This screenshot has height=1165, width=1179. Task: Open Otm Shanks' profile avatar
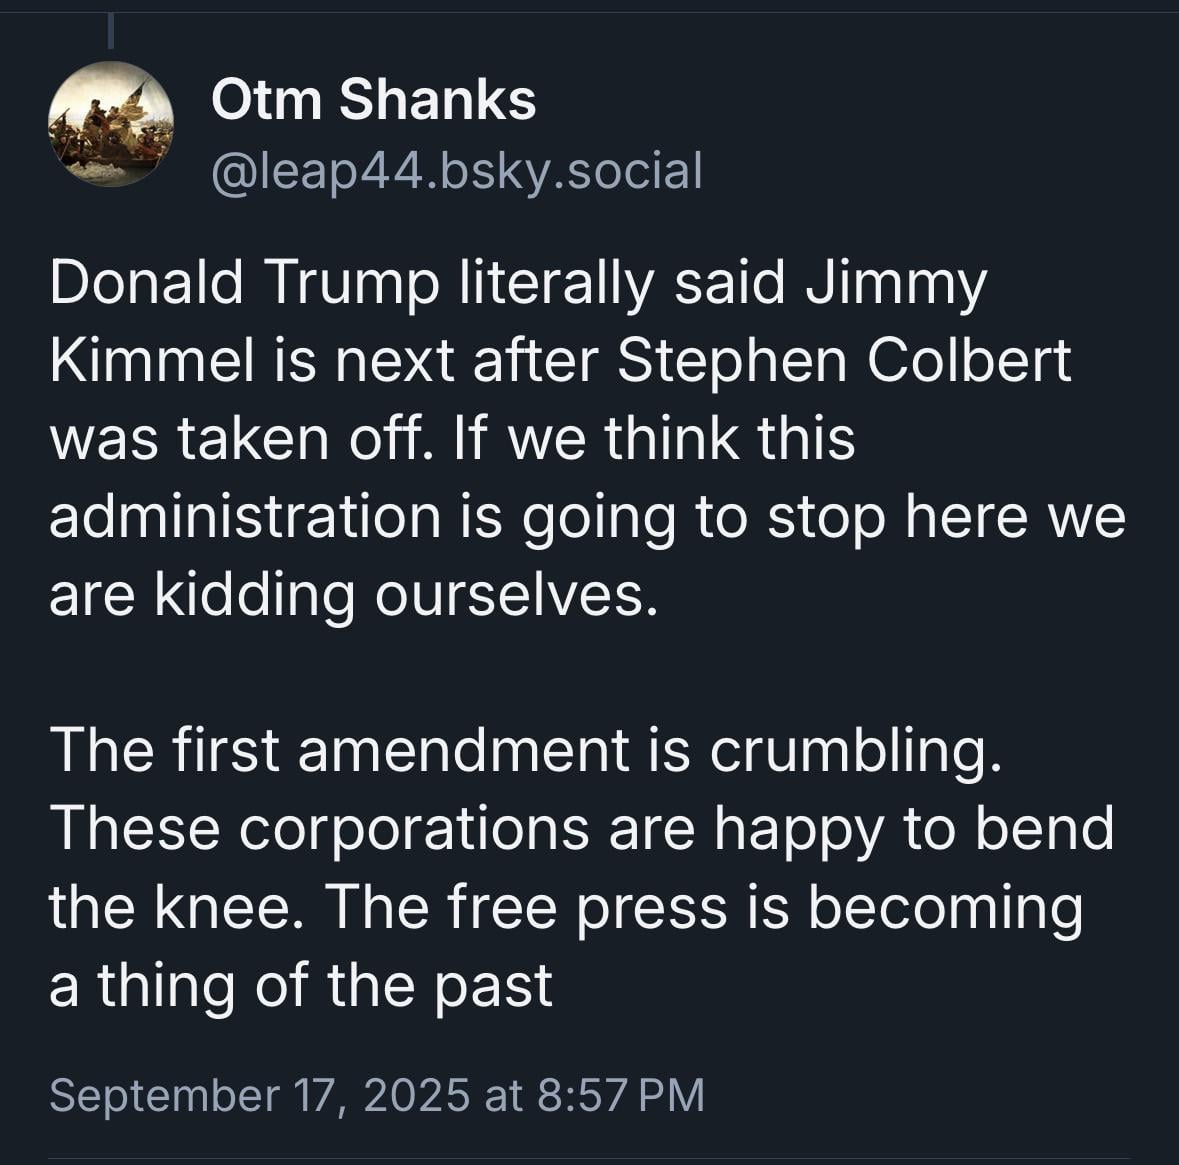[111, 124]
